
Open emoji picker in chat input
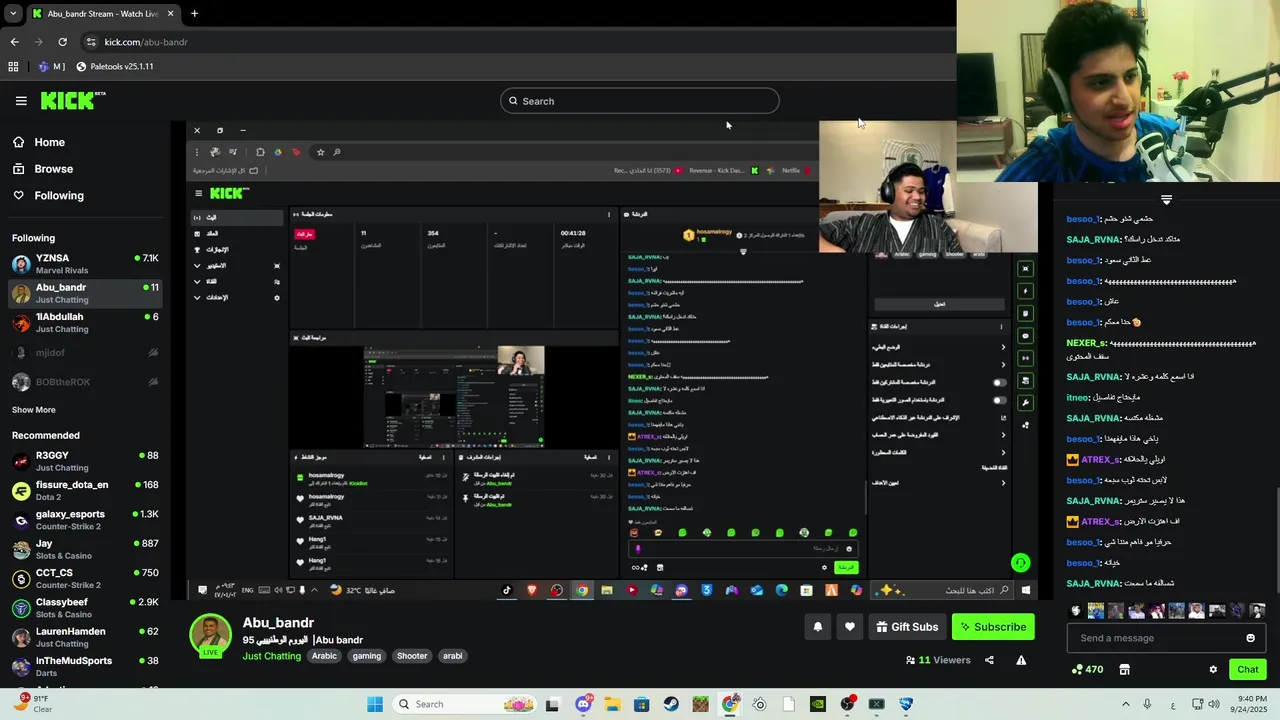pos(1250,638)
